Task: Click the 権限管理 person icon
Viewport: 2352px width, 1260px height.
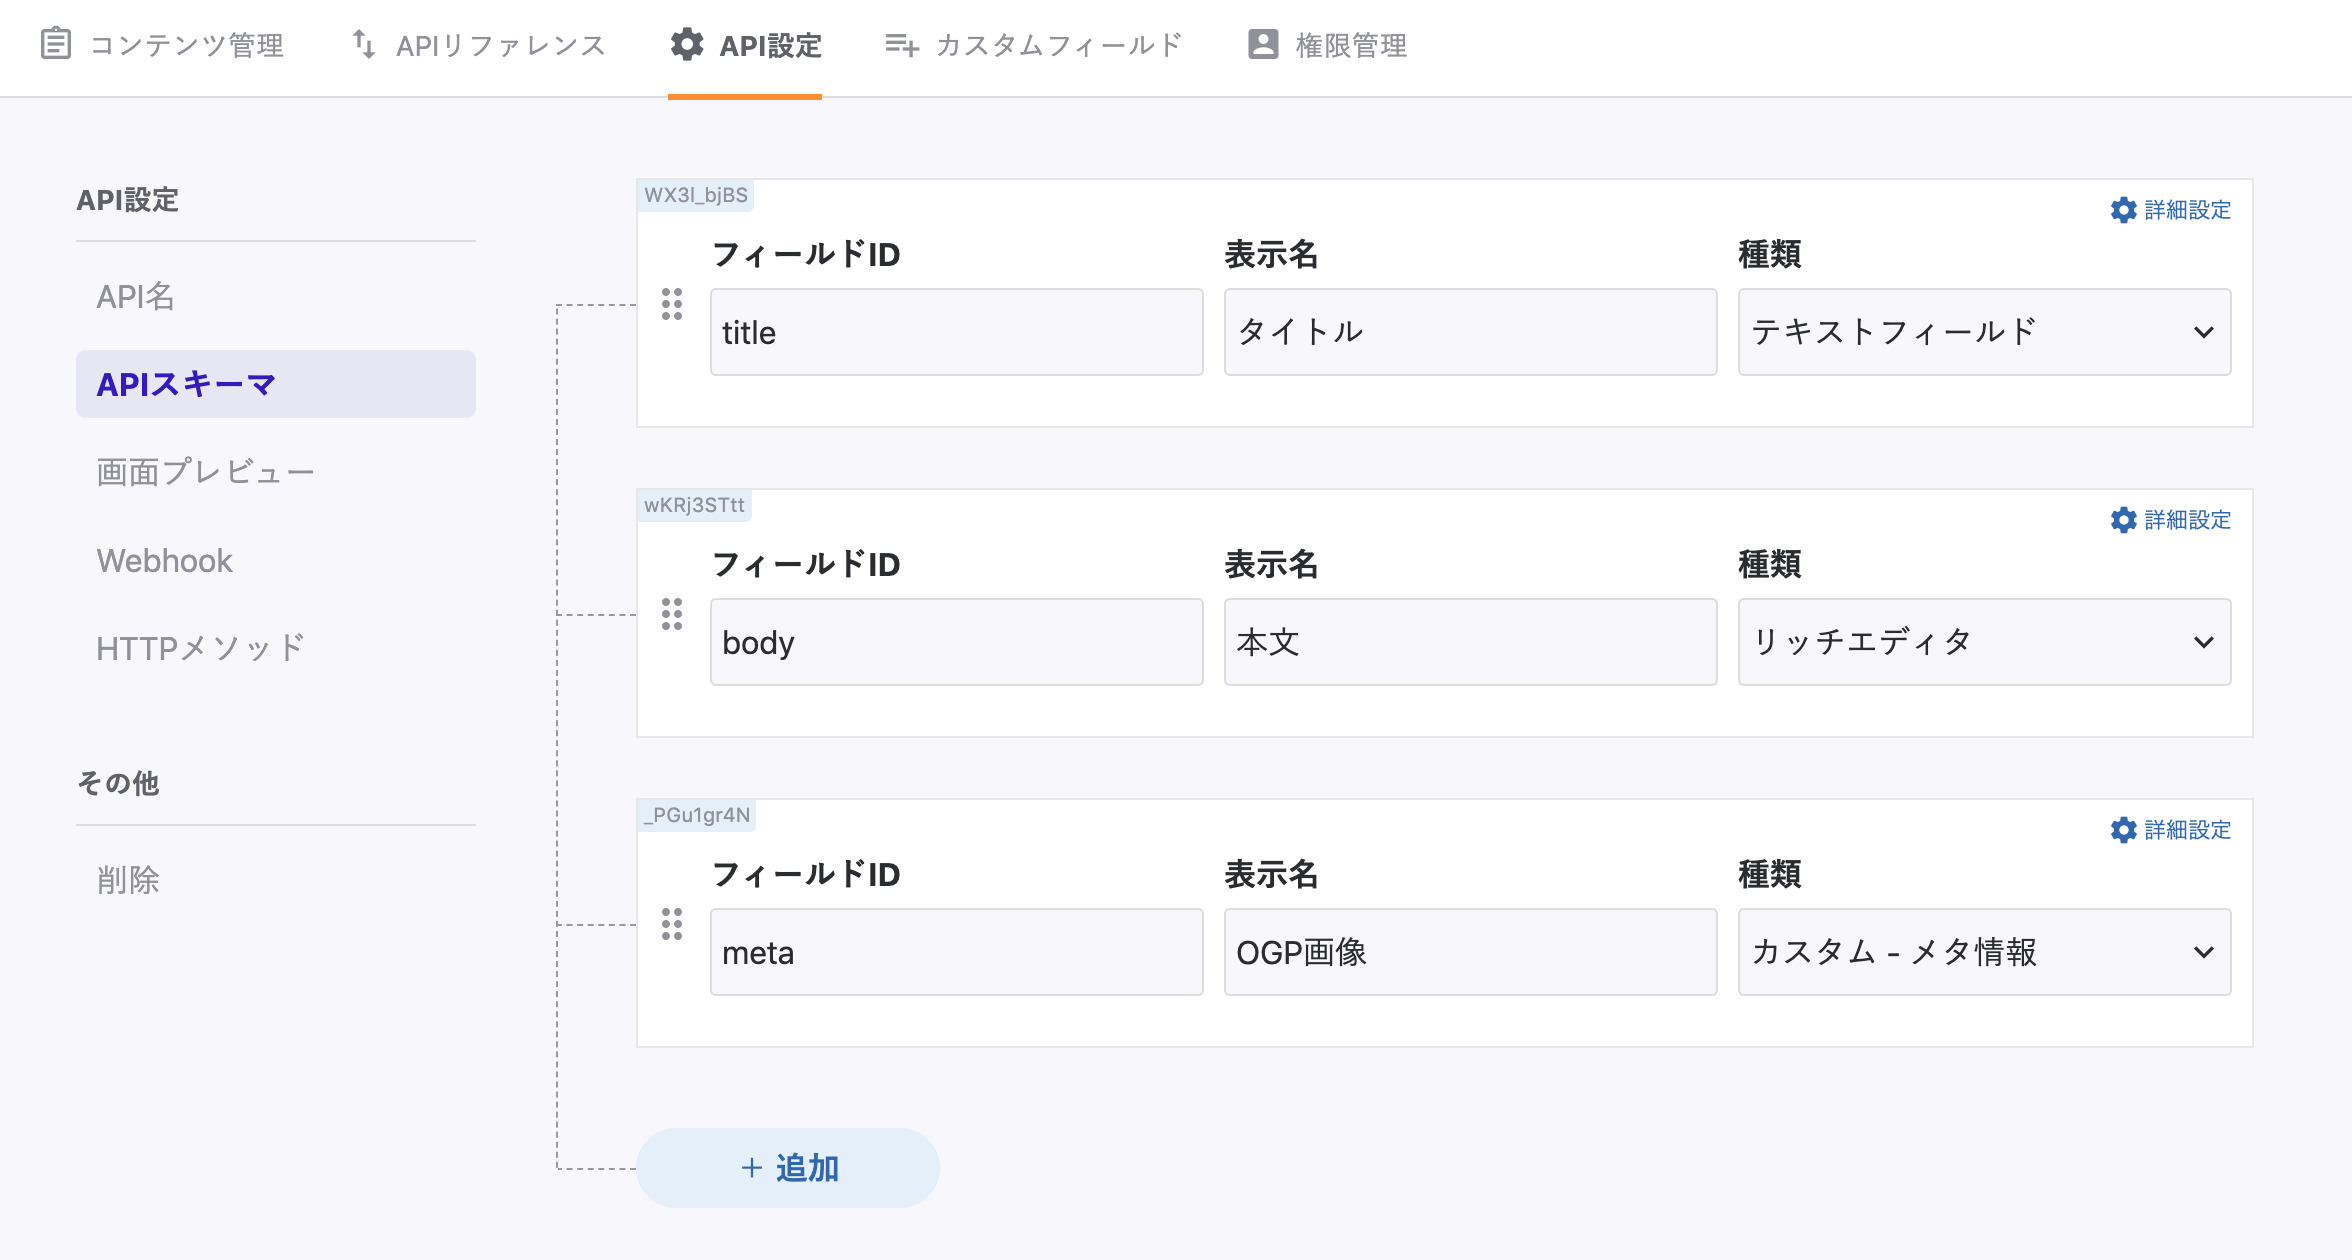Action: 1263,44
